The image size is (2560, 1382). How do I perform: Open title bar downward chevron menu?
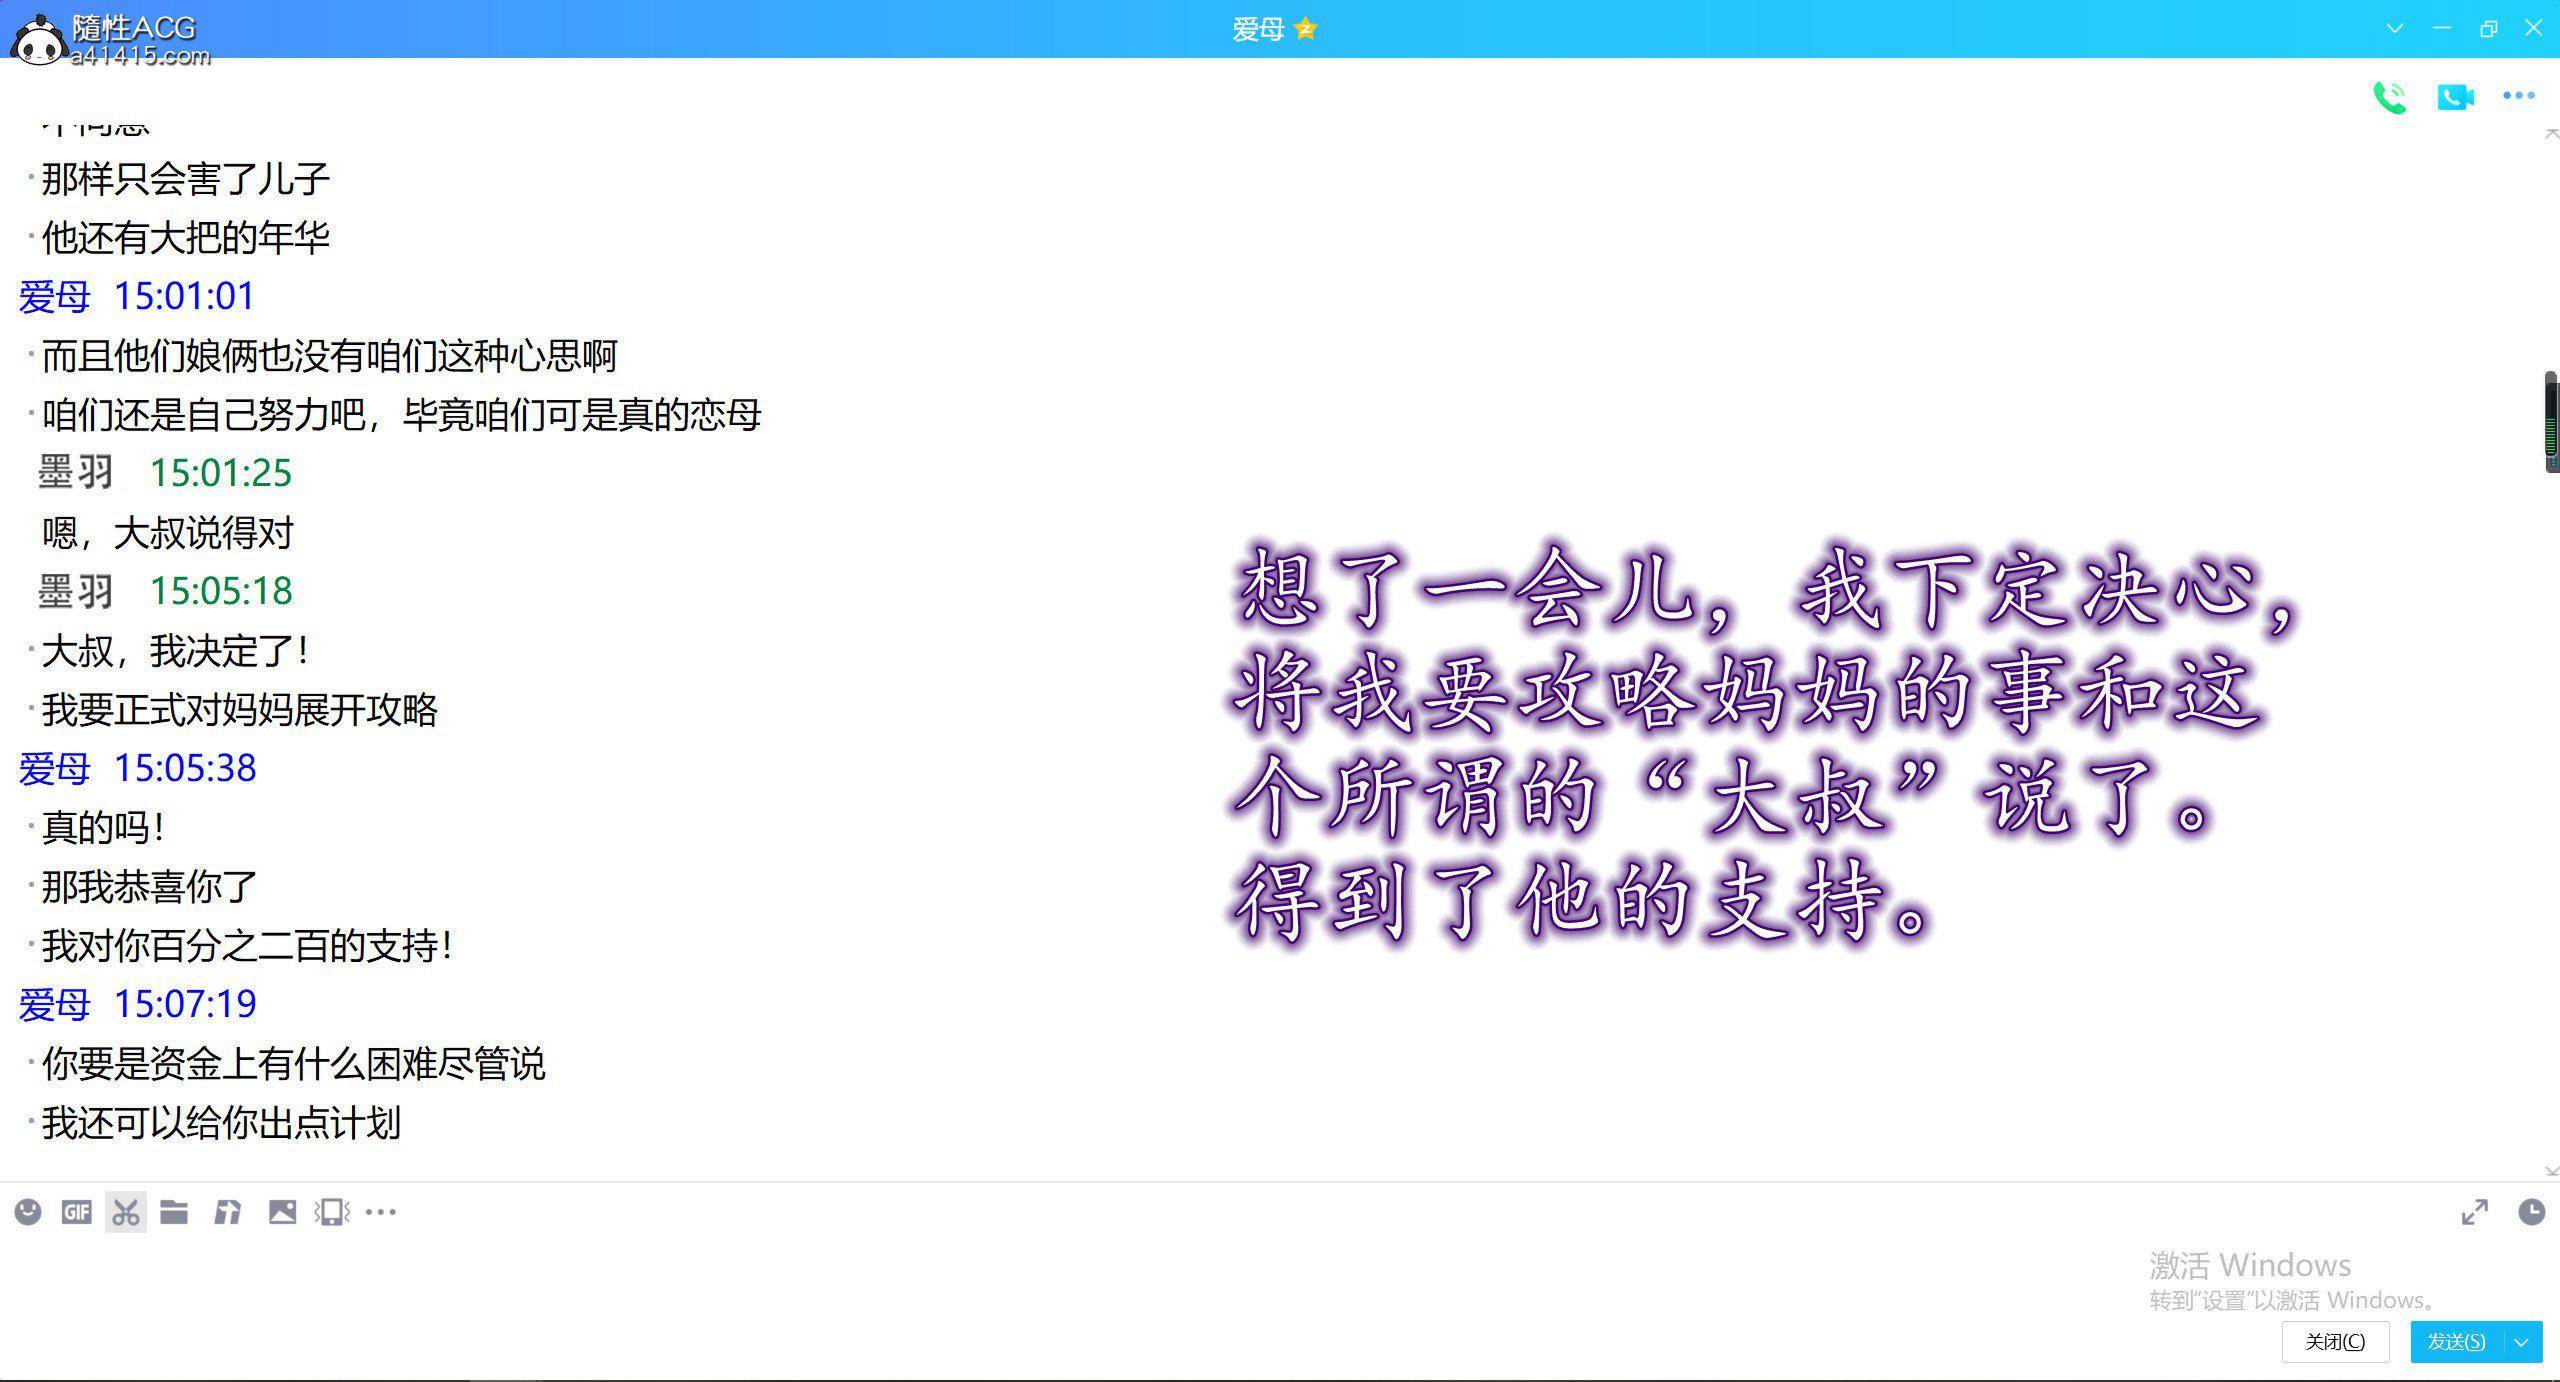(x=2394, y=29)
